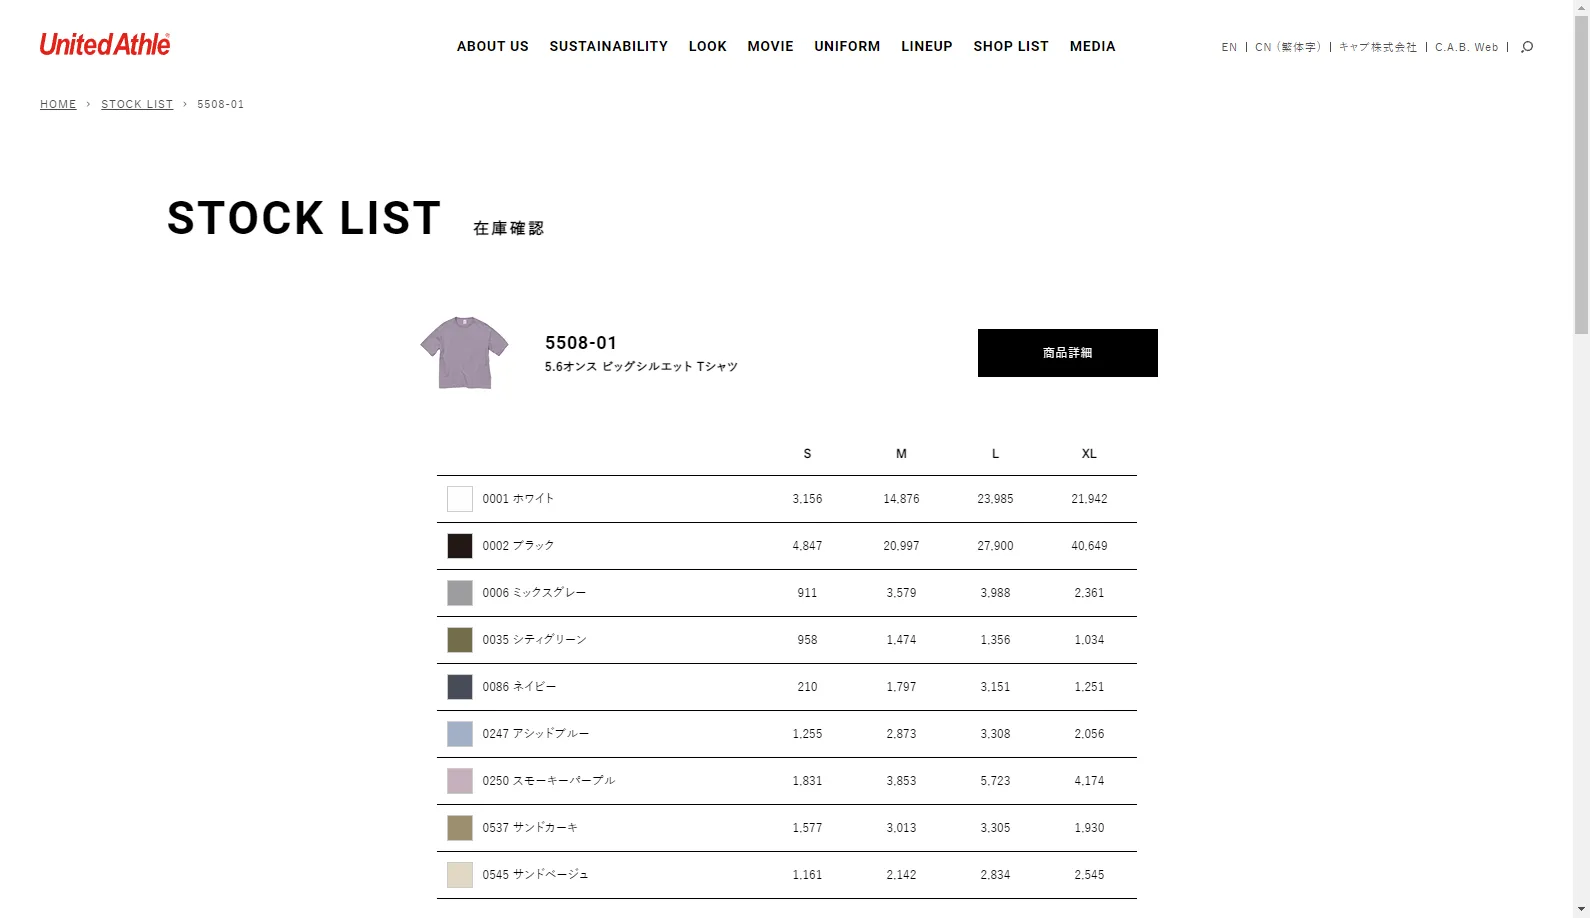Click the purple T-shirt product thumbnail

click(464, 352)
